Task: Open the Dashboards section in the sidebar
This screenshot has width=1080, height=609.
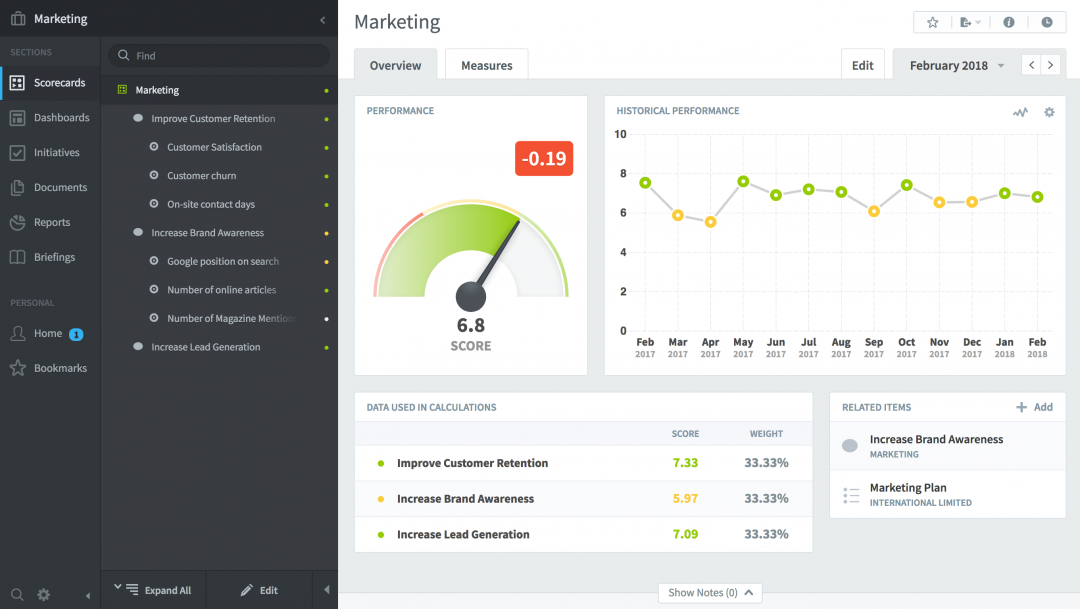Action: coord(46,117)
